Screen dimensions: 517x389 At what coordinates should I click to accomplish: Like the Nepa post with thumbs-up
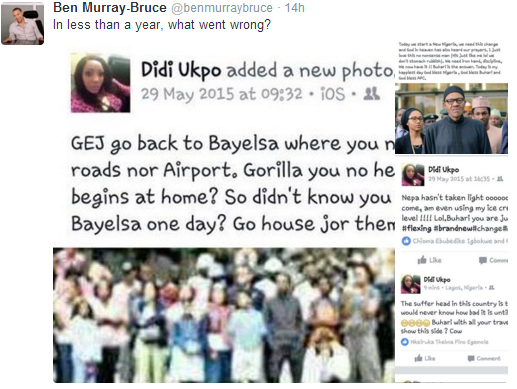[x=429, y=260]
